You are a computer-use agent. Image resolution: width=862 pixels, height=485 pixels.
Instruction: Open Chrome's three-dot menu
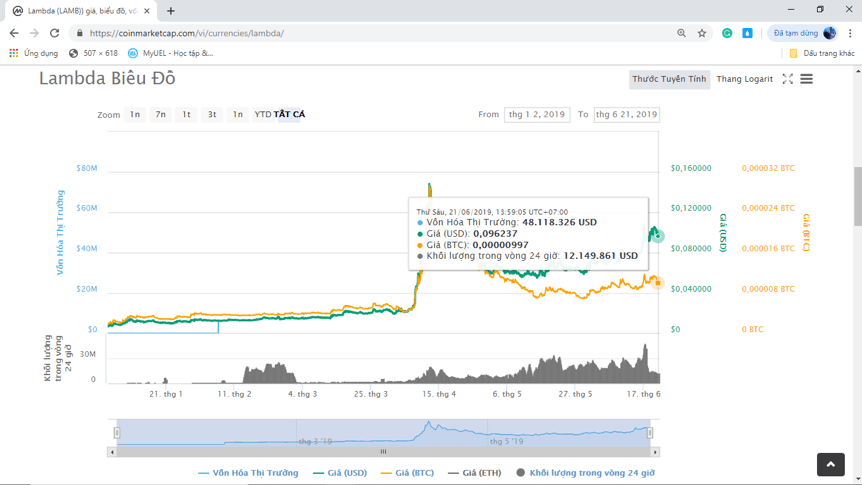850,33
